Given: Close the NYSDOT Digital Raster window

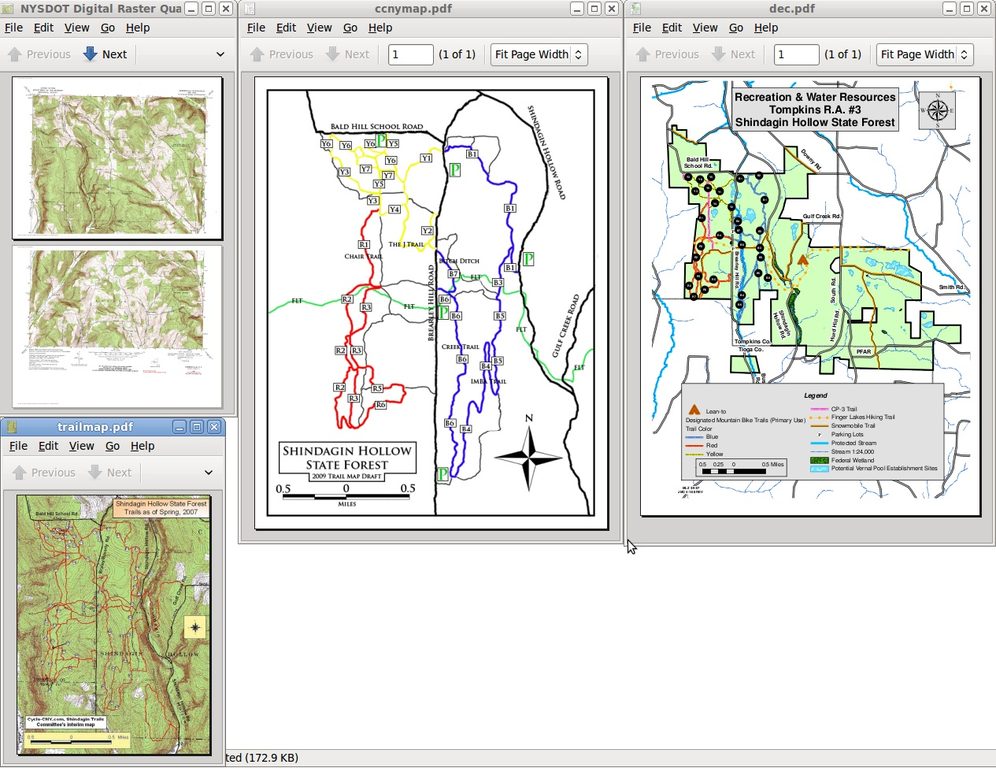Looking at the screenshot, I should [x=225, y=8].
